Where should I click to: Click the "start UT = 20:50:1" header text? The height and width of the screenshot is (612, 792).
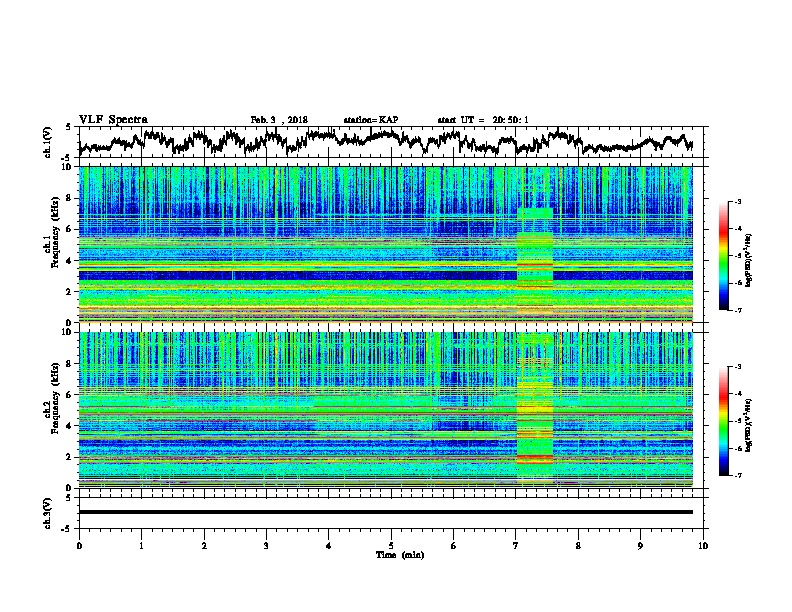(x=483, y=120)
